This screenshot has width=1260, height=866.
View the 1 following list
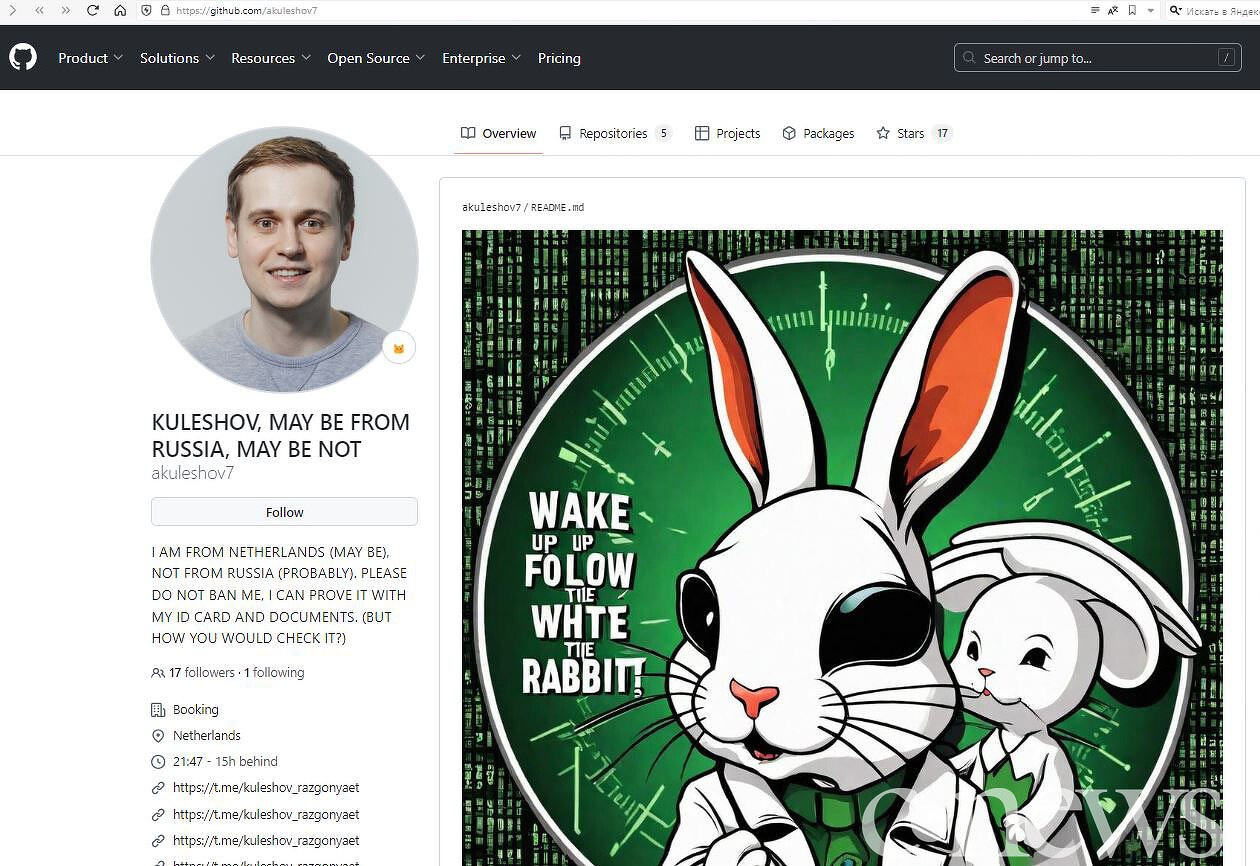pos(274,673)
